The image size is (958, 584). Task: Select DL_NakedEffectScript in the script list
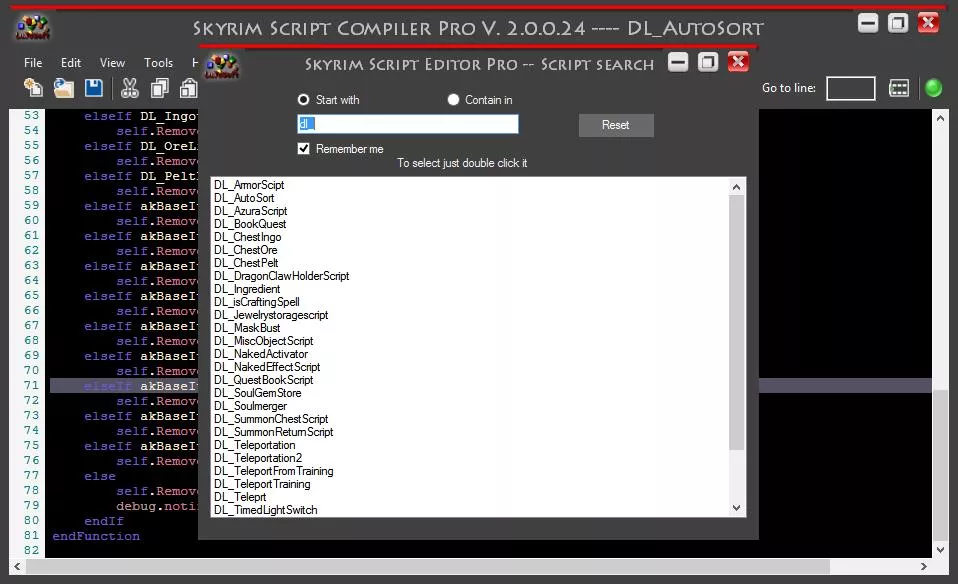pos(267,367)
